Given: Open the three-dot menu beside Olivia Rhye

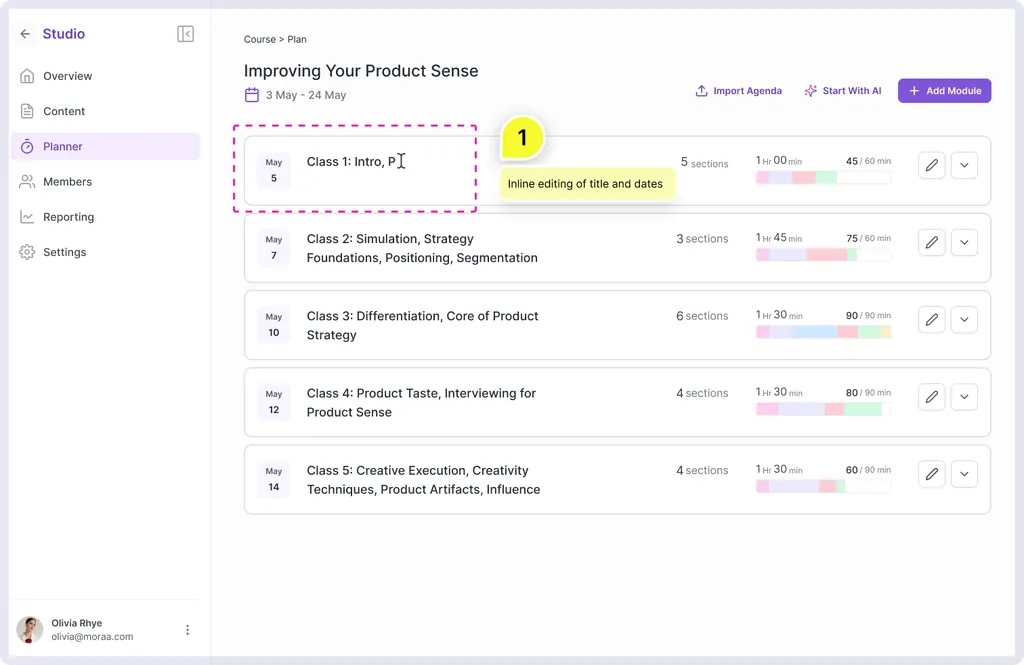Looking at the screenshot, I should (187, 630).
